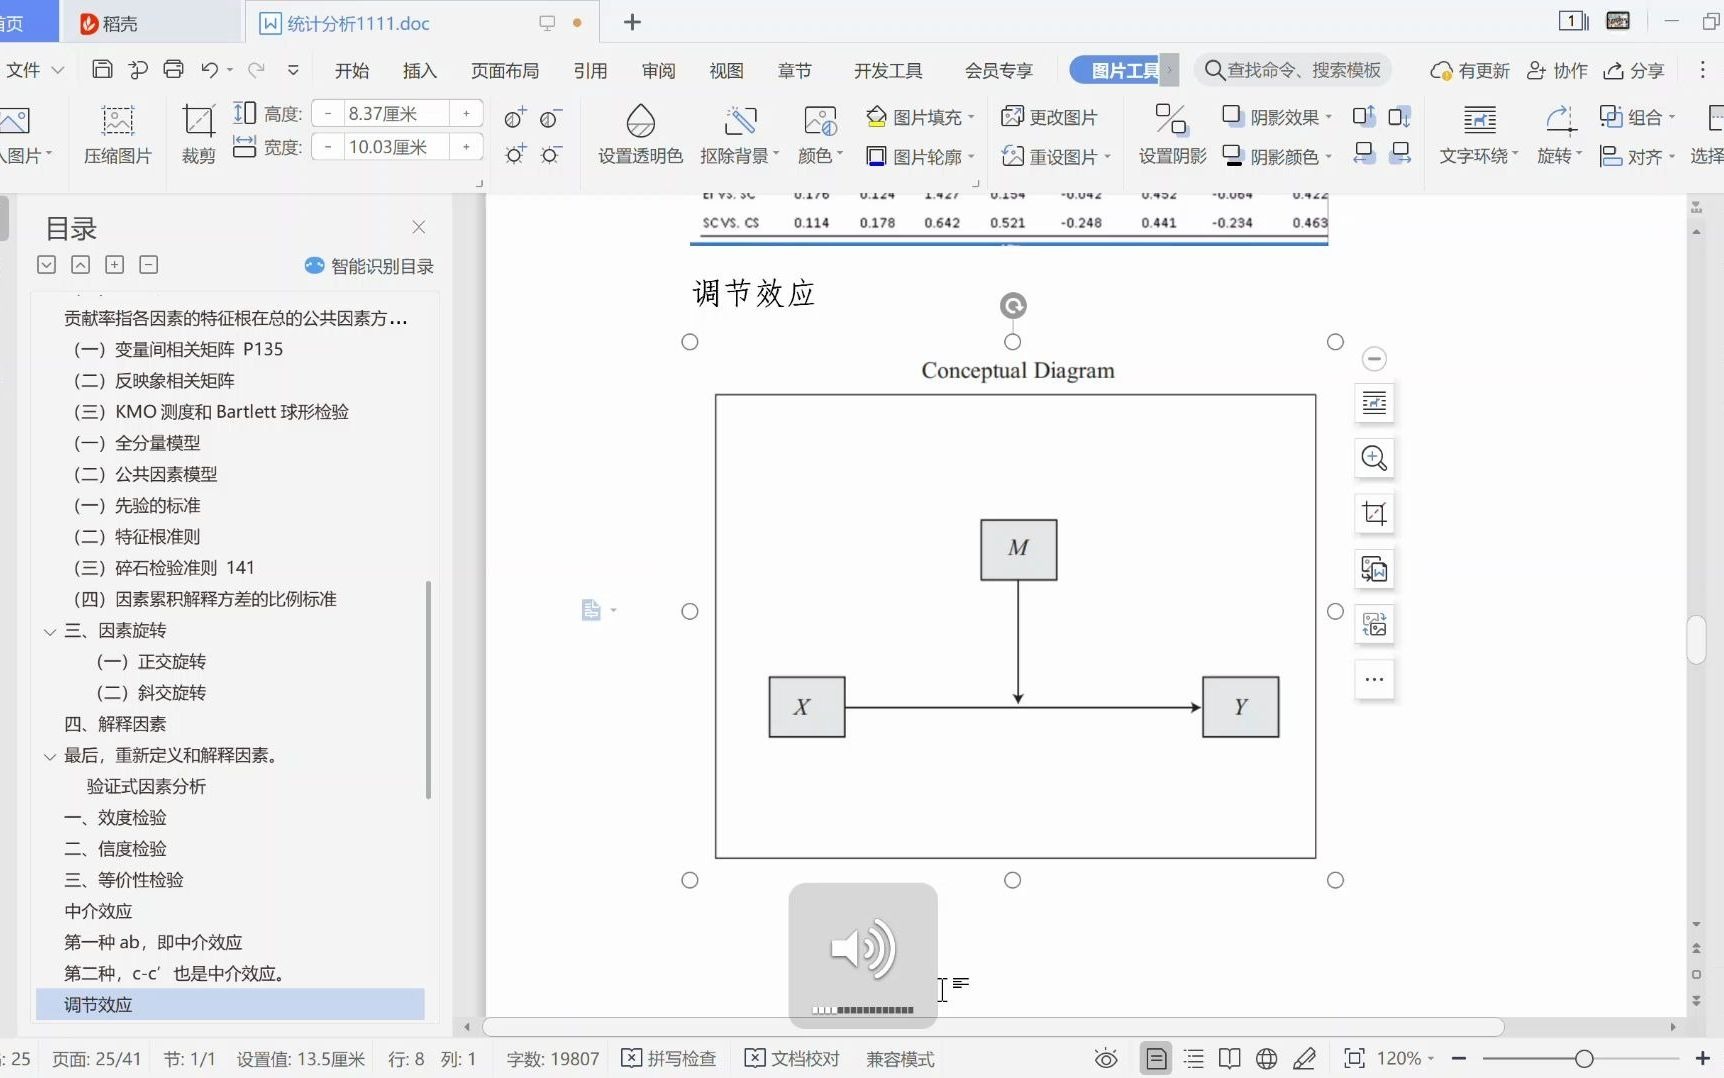
Task: Select 验证式因素分析 in outline
Action: [146, 786]
